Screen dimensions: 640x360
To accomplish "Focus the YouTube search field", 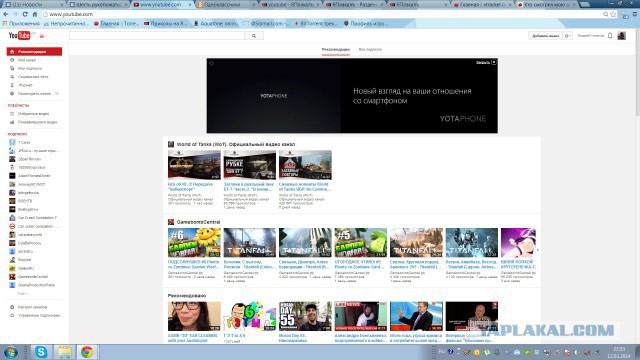I will pyautogui.click(x=157, y=36).
